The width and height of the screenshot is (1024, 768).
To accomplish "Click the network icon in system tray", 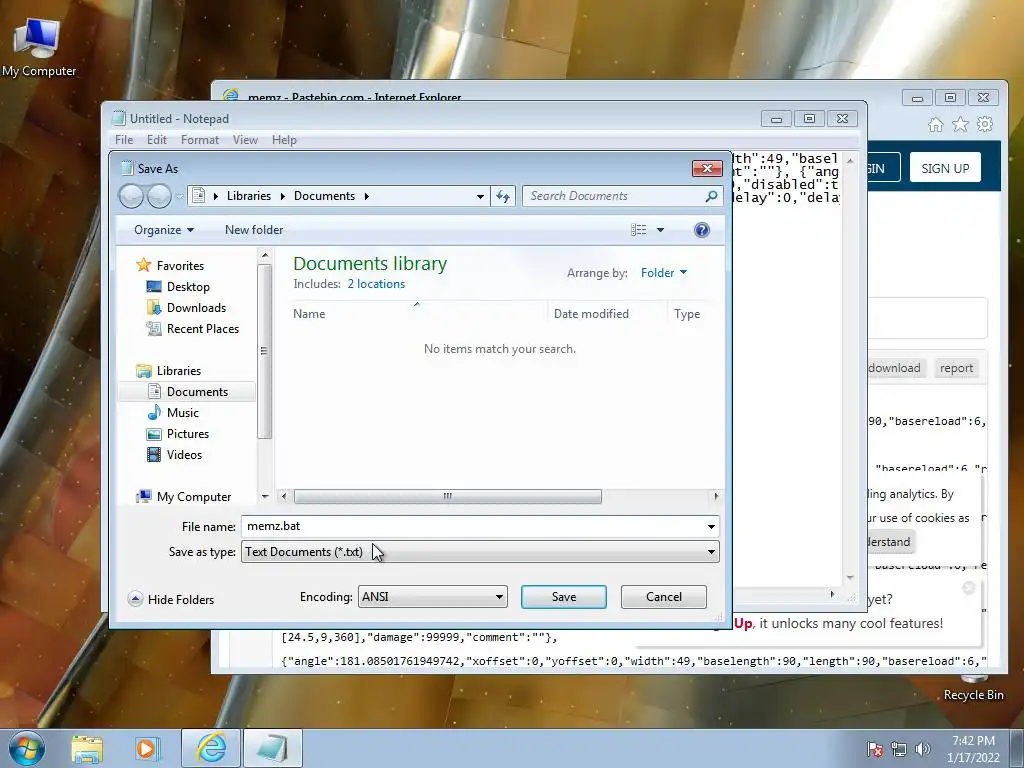I will coord(899,750).
